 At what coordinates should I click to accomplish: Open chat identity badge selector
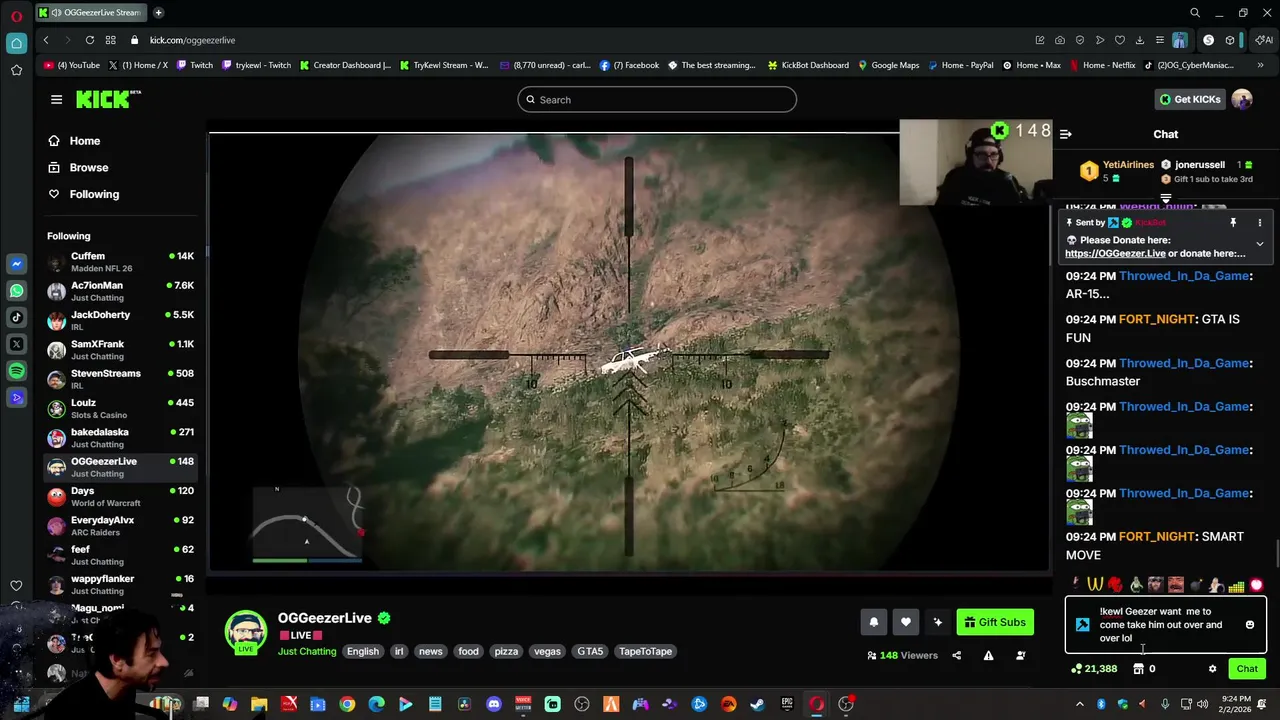(x=1082, y=625)
